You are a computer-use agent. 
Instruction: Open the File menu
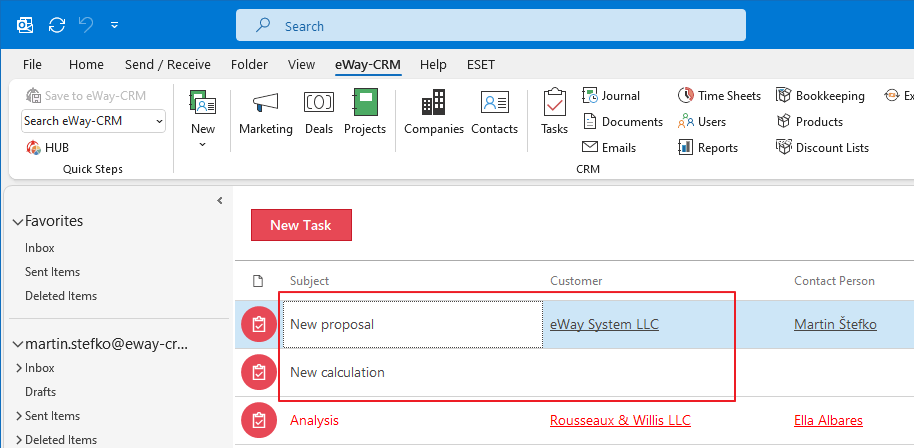(x=32, y=65)
